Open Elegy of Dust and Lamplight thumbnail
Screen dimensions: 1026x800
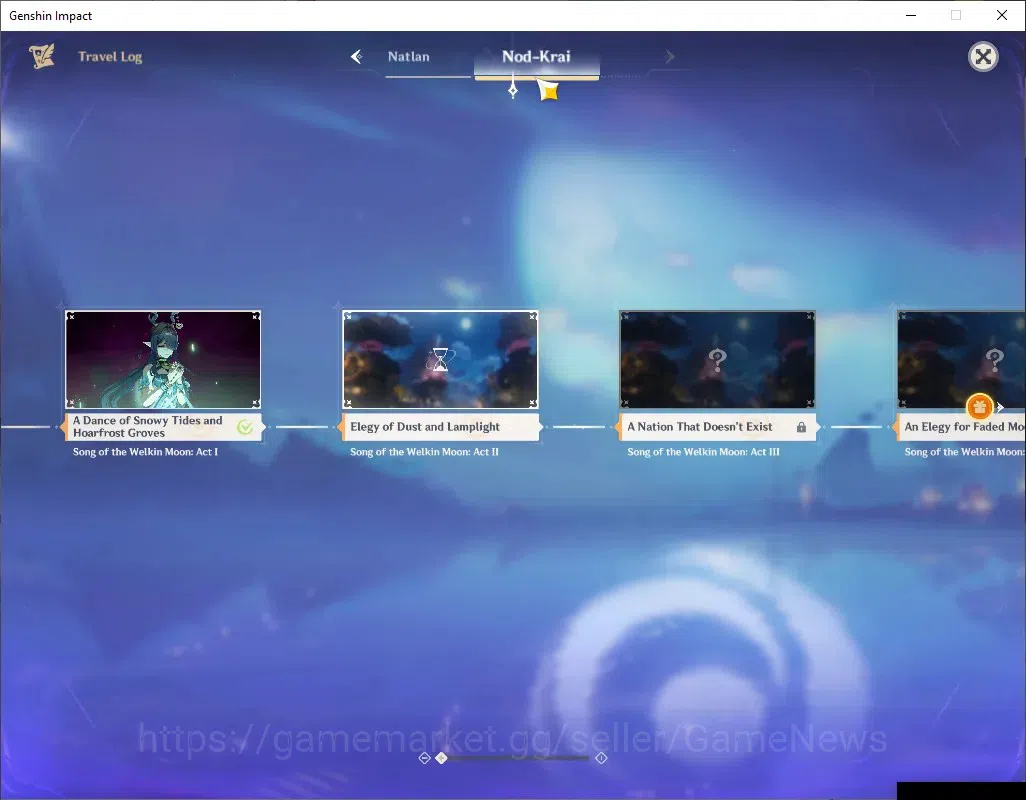440,360
